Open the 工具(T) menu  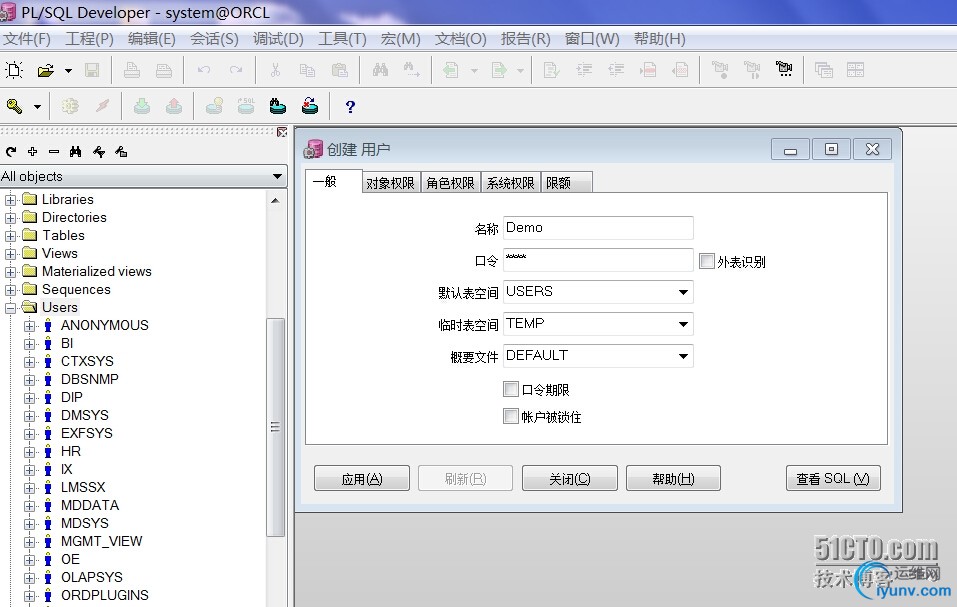(342, 39)
